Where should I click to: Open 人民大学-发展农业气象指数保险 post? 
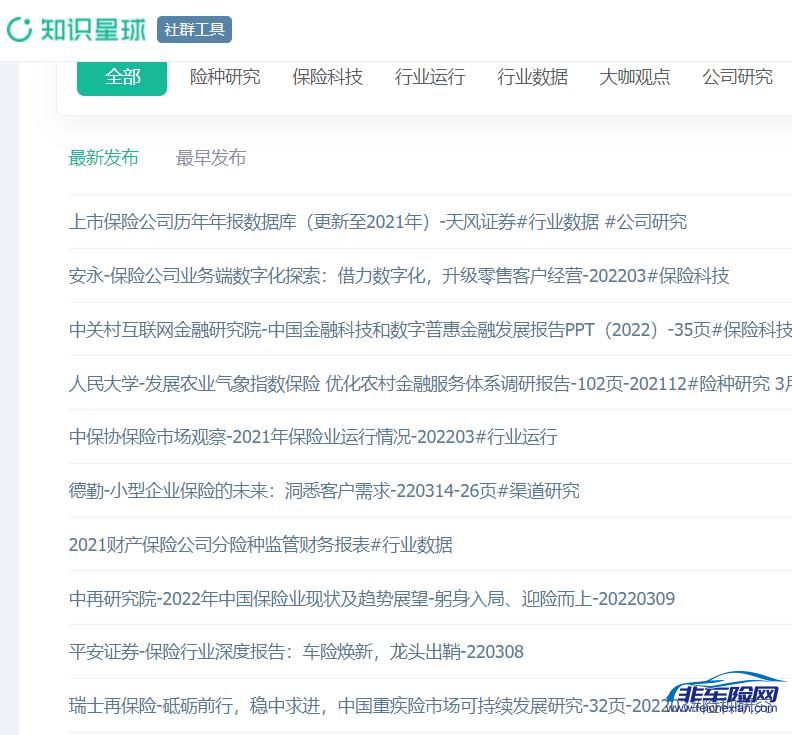(430, 384)
